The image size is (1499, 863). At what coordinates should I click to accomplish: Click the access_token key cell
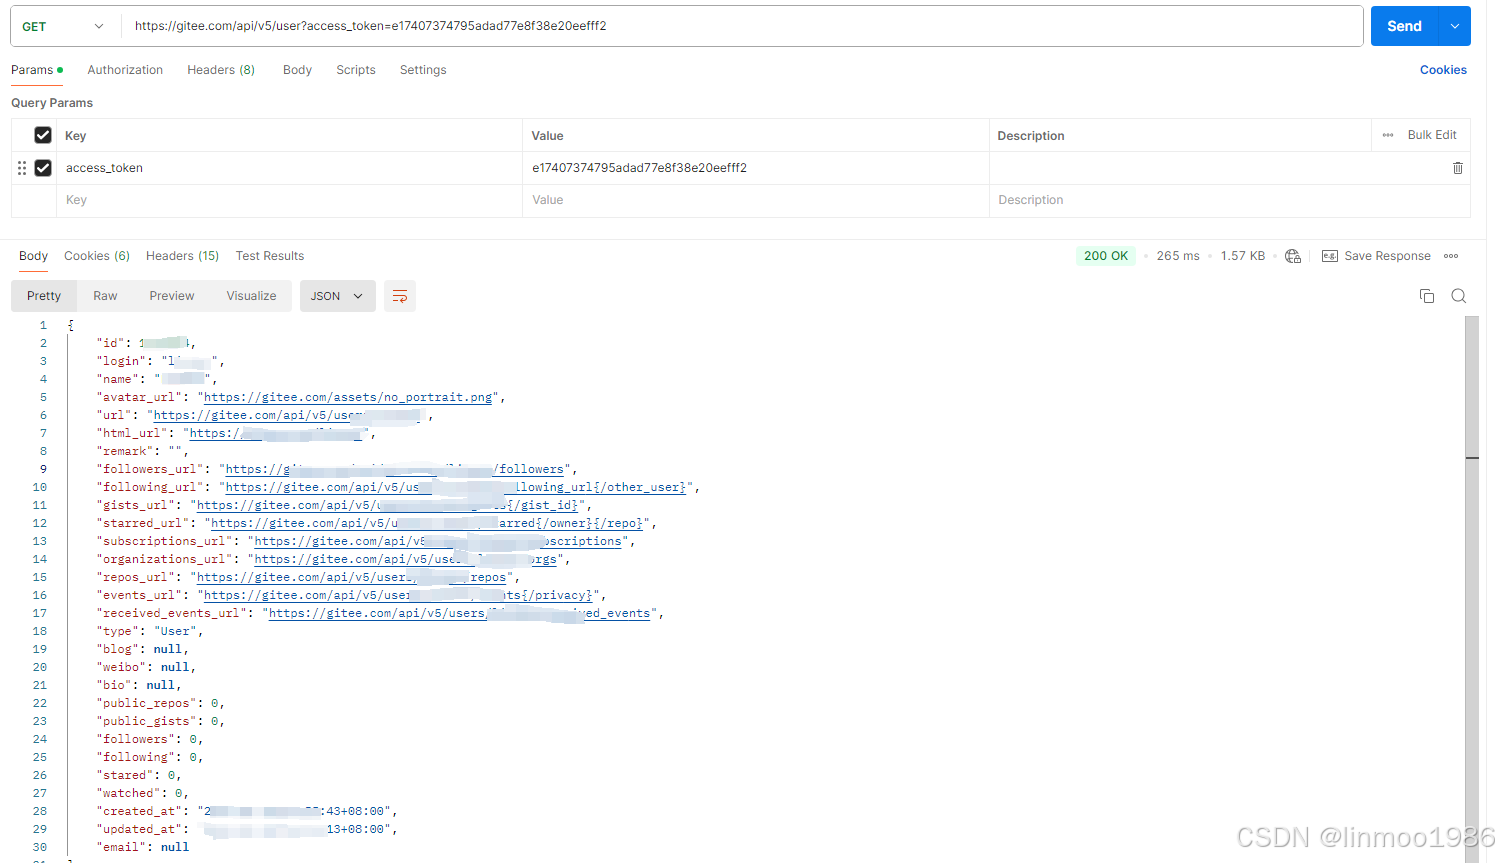290,168
